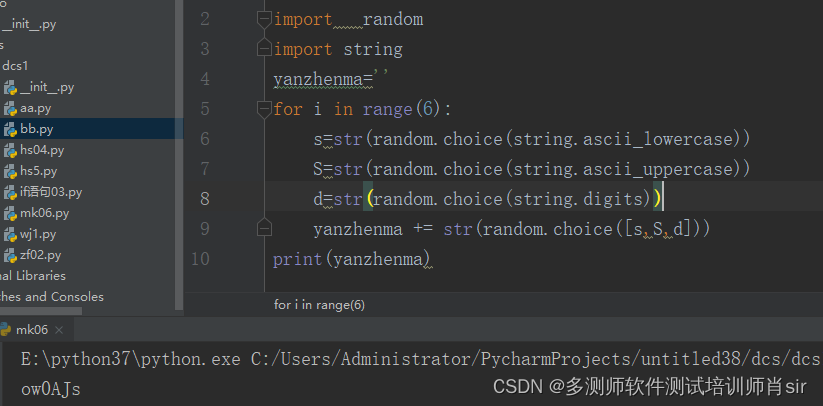Toggle the fold end marker on line 9

pos(264,228)
